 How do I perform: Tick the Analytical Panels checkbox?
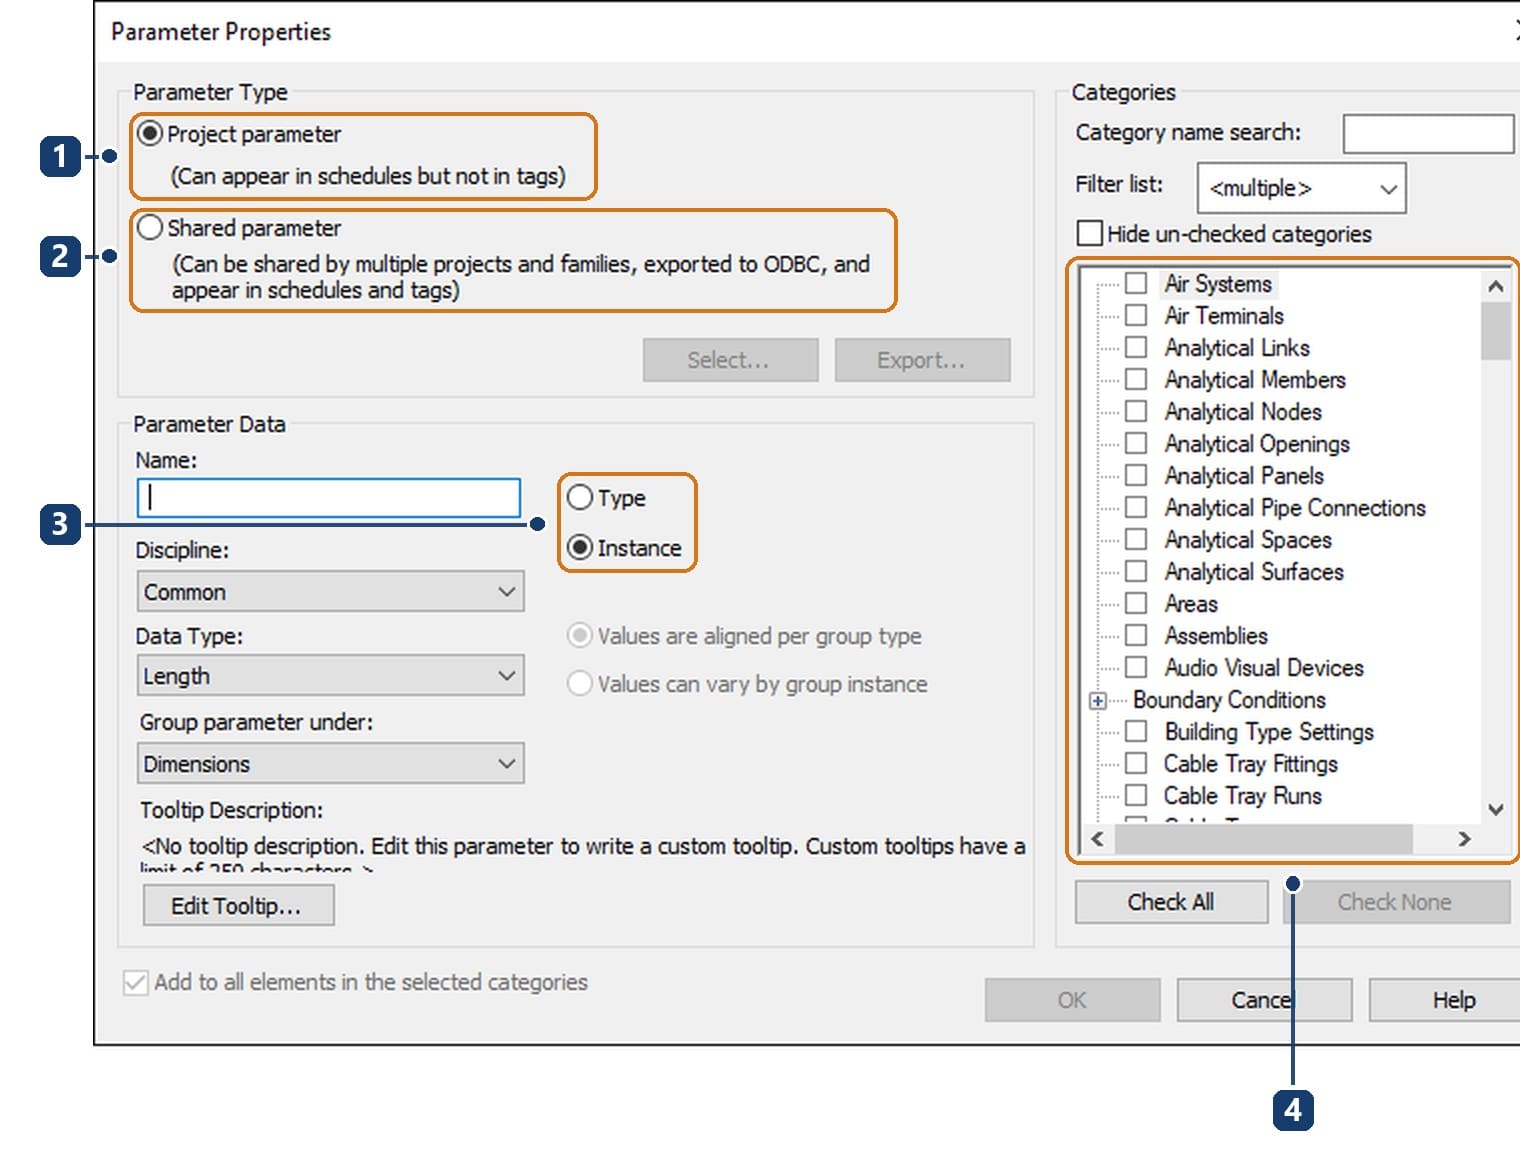[x=1136, y=475]
